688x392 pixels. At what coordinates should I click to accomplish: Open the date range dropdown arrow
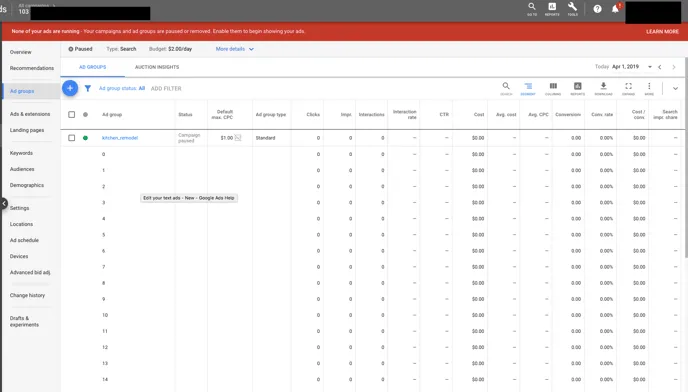pyautogui.click(x=650, y=67)
